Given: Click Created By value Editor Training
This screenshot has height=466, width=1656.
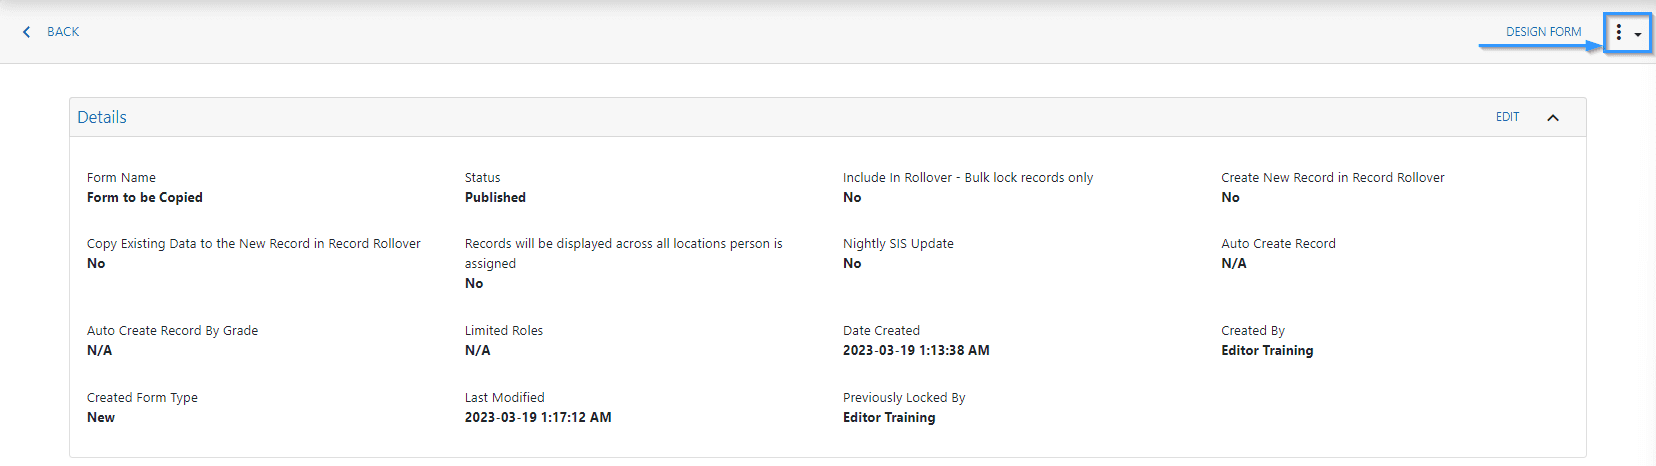Looking at the screenshot, I should pos(1267,351).
